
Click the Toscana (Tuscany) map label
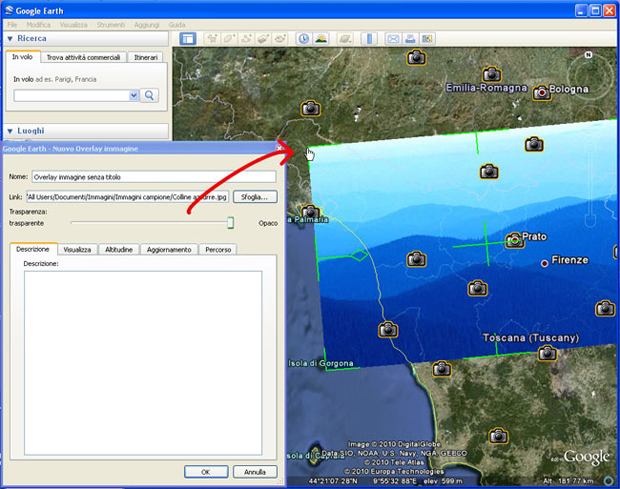[x=531, y=338]
